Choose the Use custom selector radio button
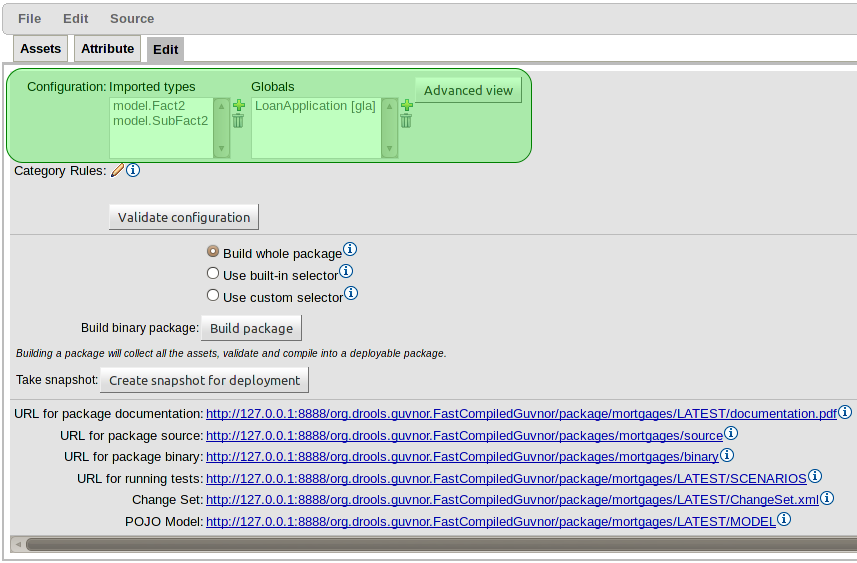The height and width of the screenshot is (563, 857). click(x=212, y=296)
